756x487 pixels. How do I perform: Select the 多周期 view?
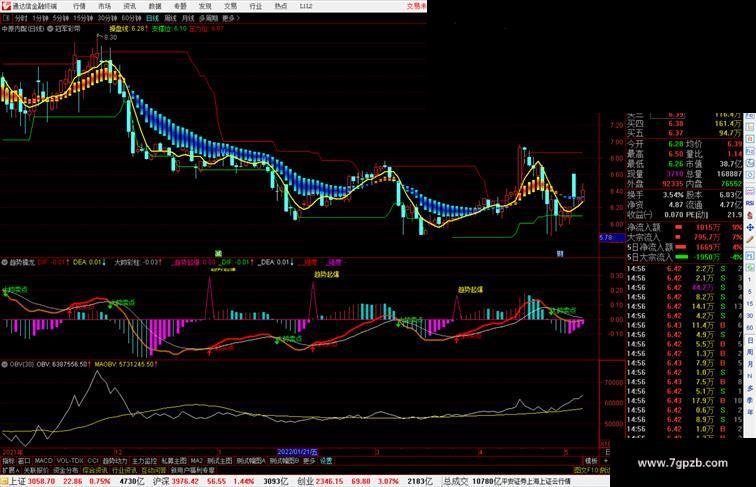coord(209,18)
